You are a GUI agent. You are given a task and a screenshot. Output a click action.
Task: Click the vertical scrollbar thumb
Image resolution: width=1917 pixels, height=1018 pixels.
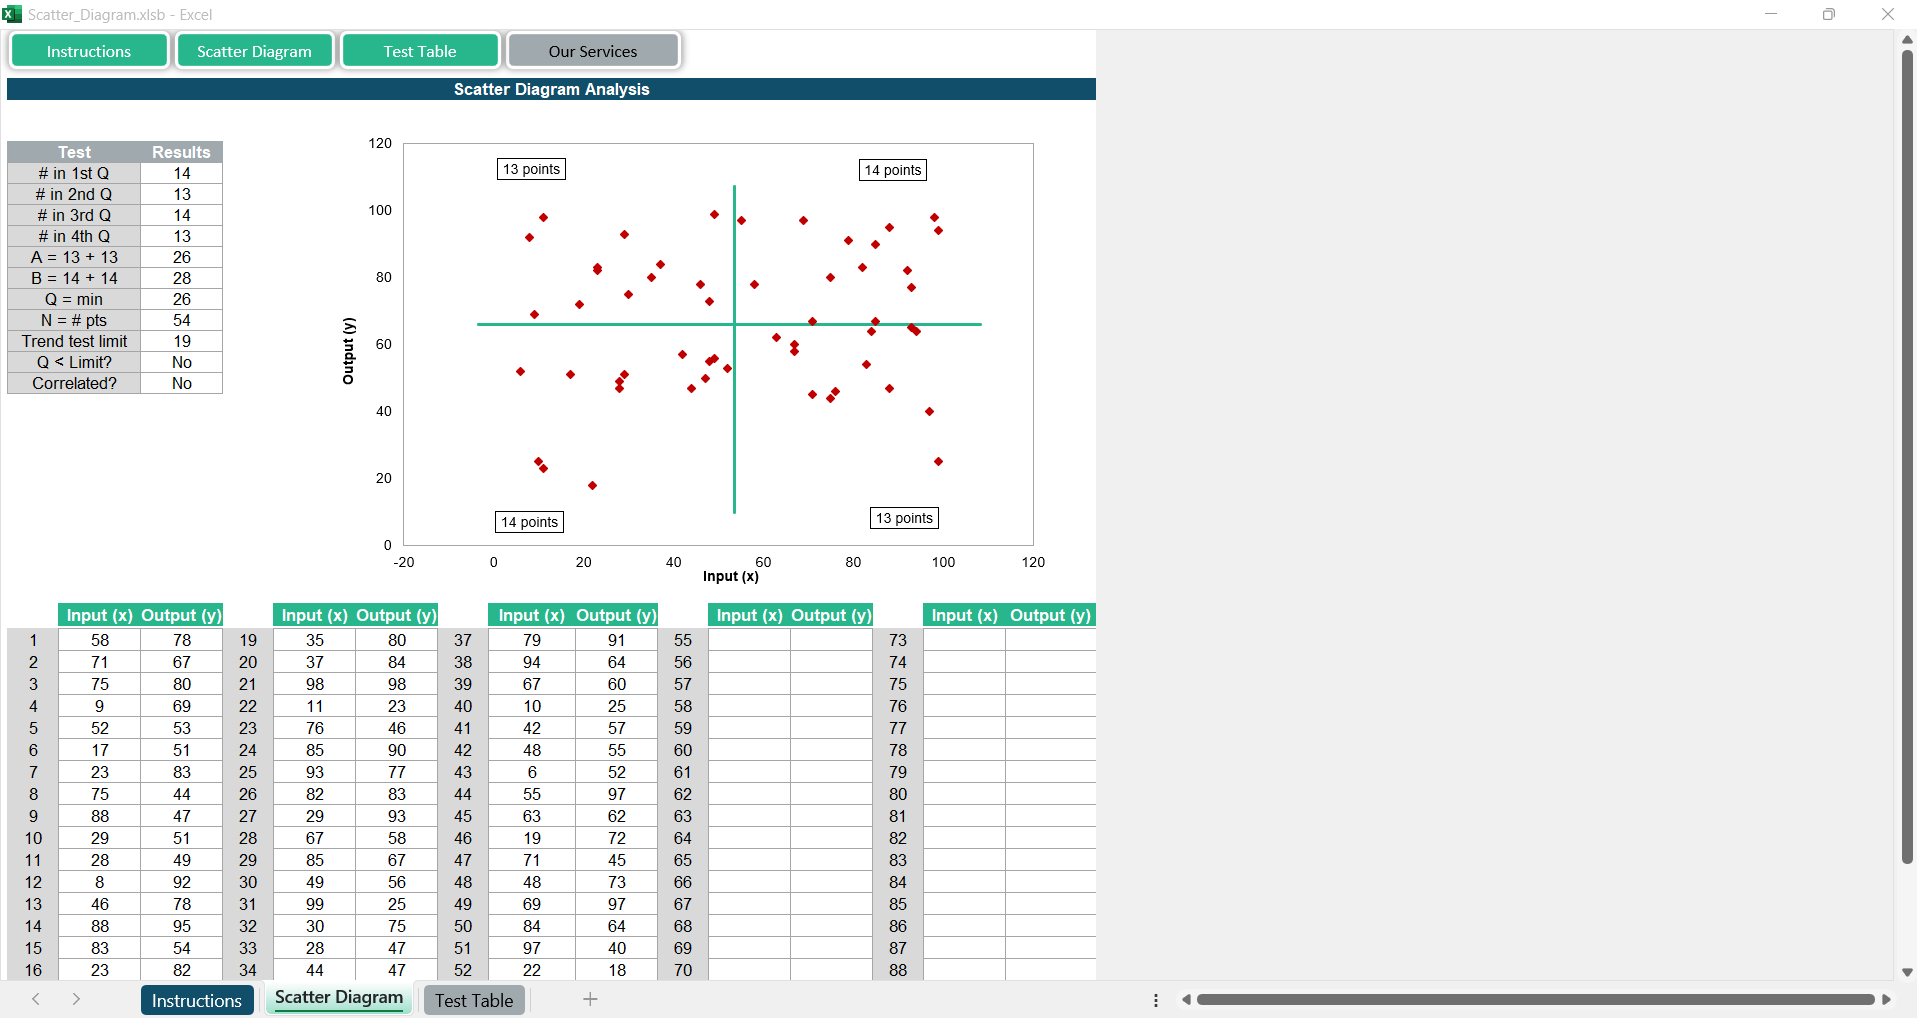[1907, 450]
